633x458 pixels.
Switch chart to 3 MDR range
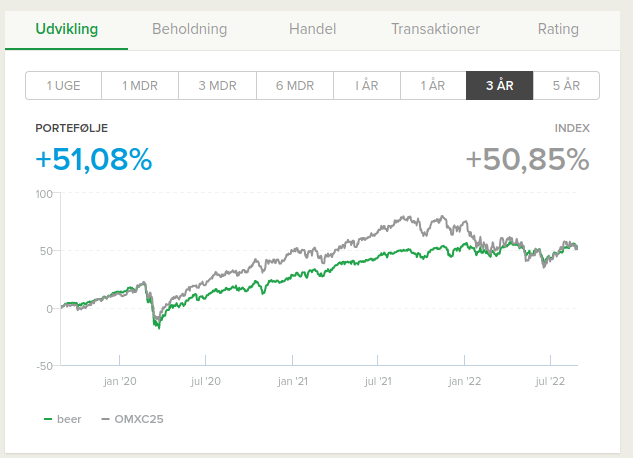[217, 86]
